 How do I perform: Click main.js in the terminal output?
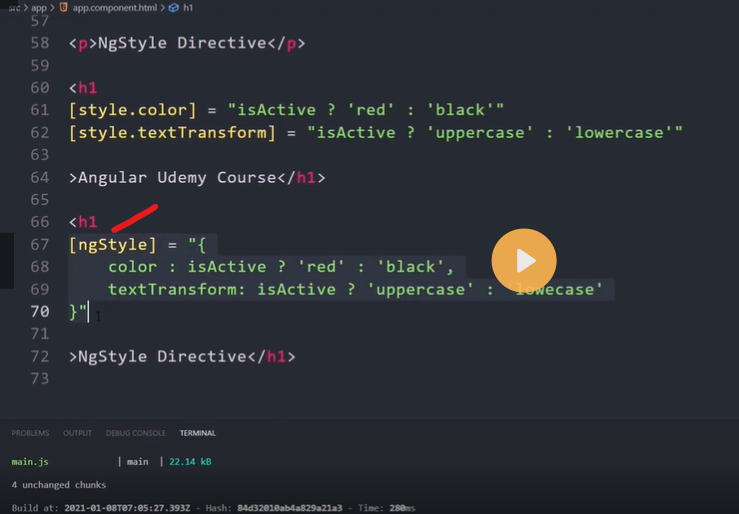coord(30,462)
